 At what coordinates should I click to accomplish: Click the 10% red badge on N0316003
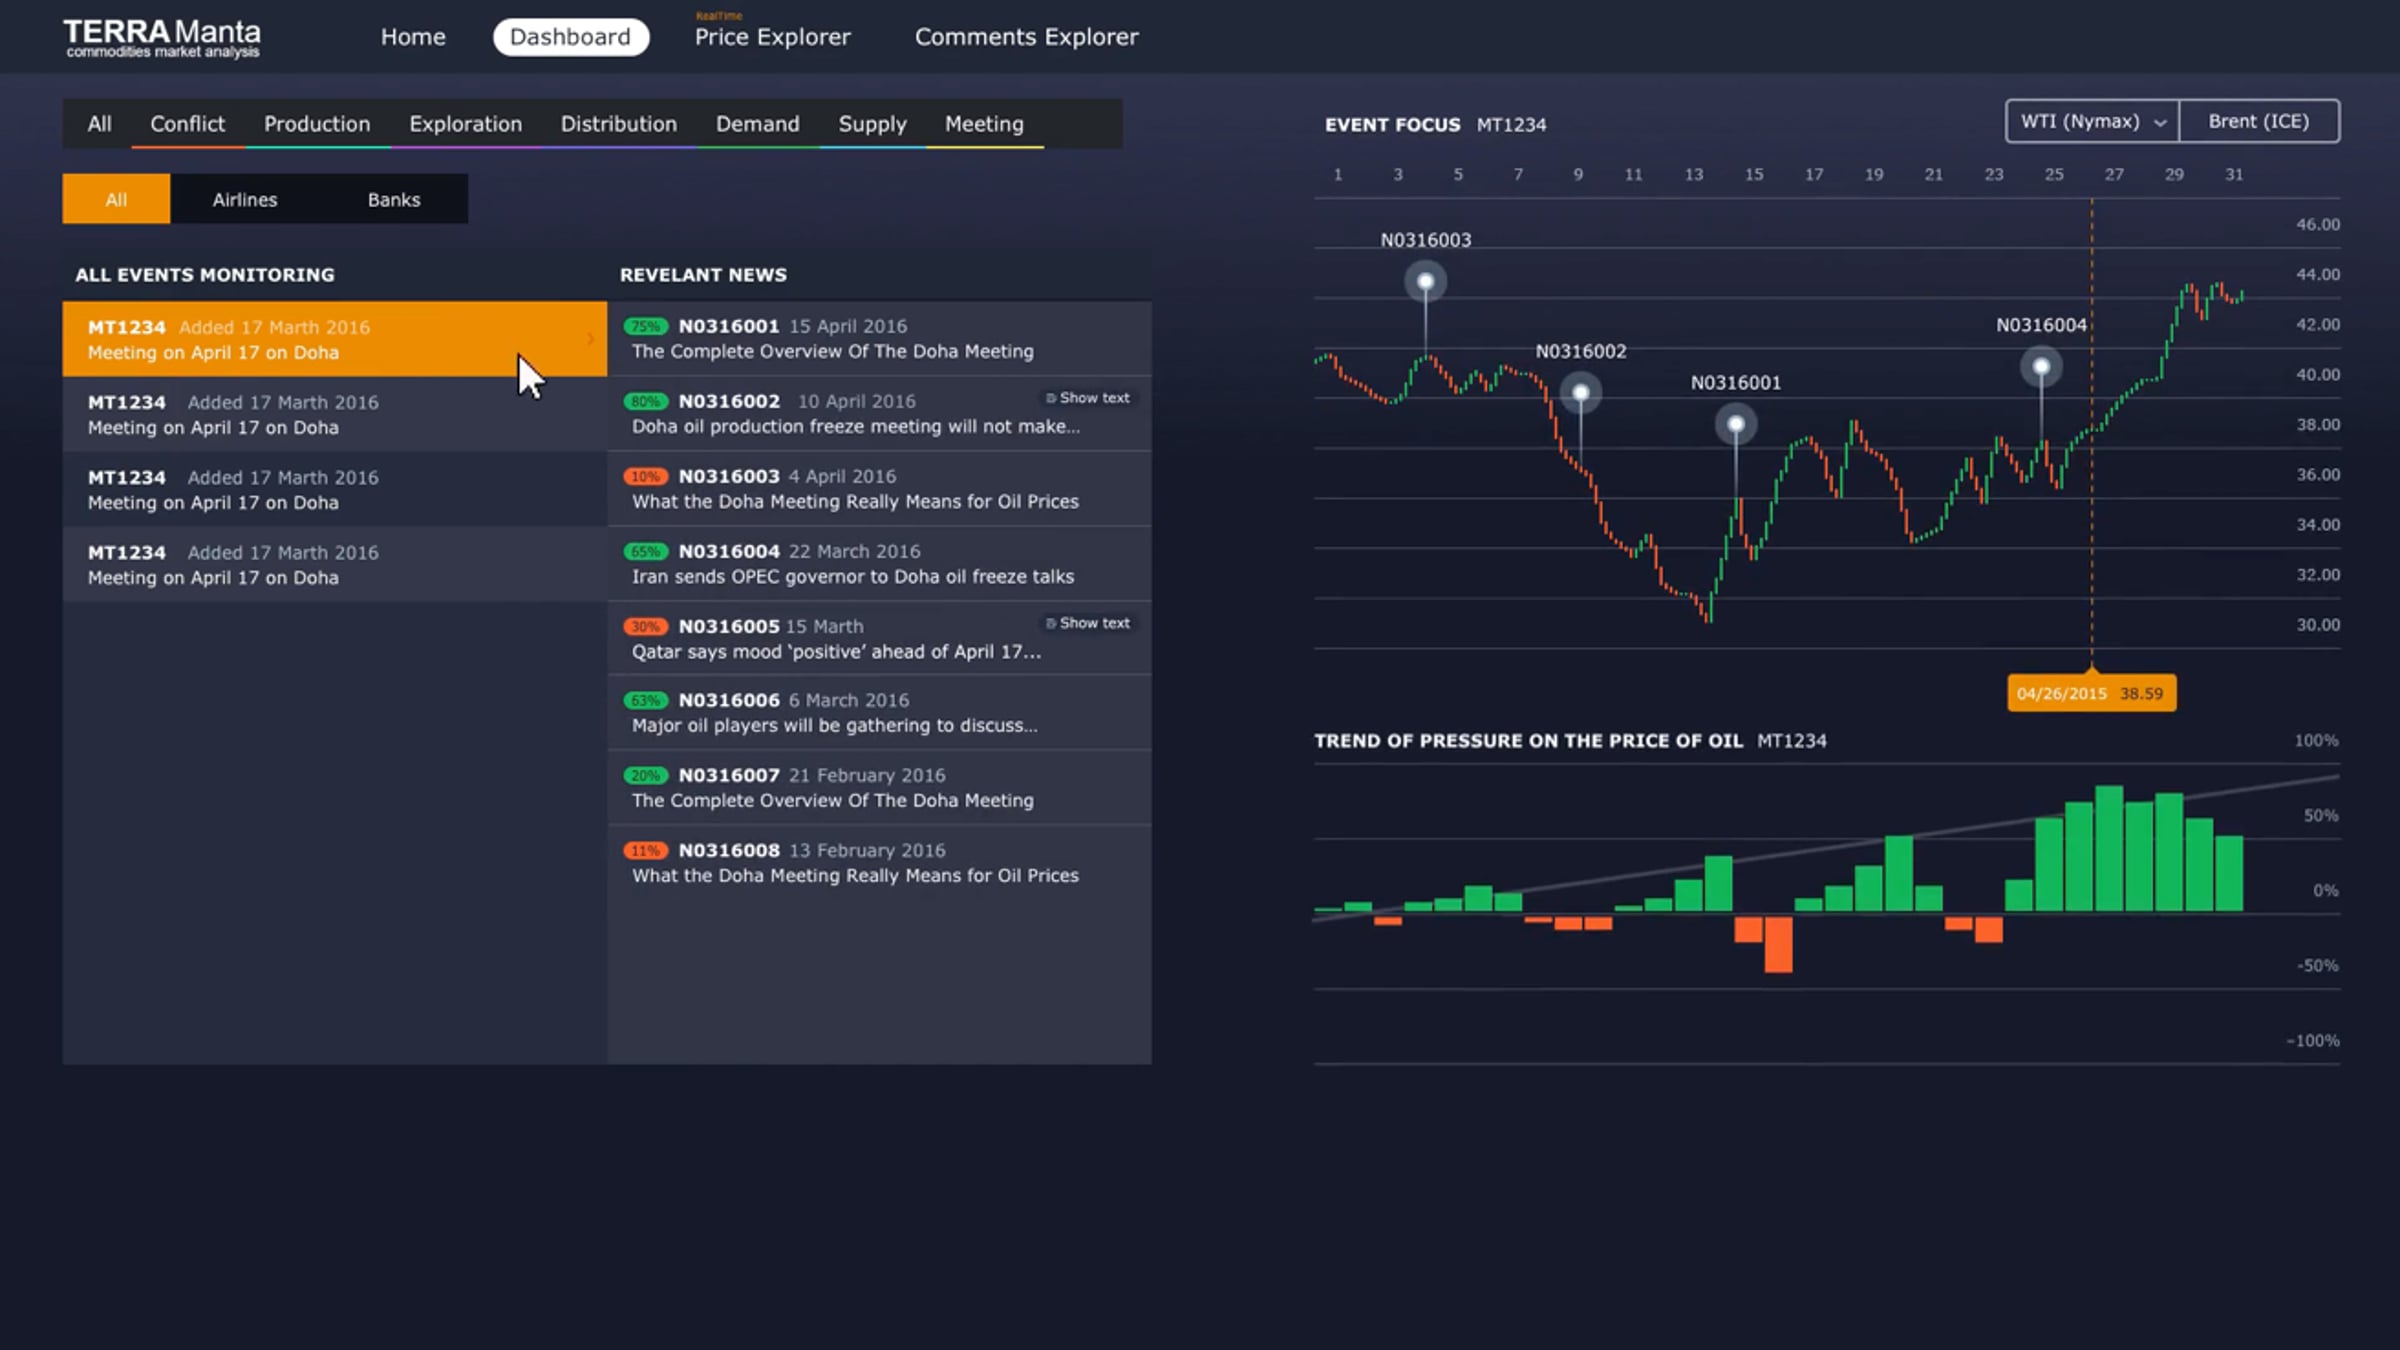click(x=646, y=476)
